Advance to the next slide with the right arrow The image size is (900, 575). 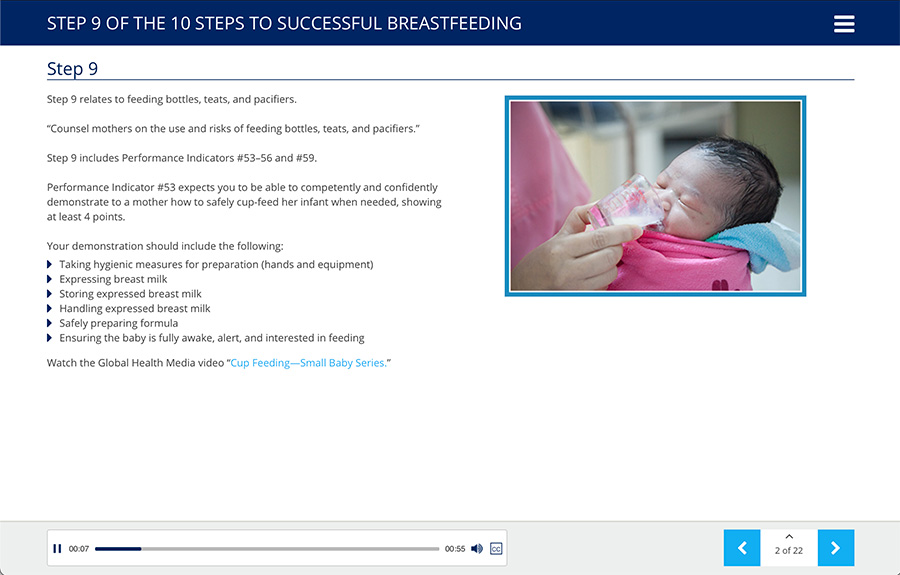point(836,548)
